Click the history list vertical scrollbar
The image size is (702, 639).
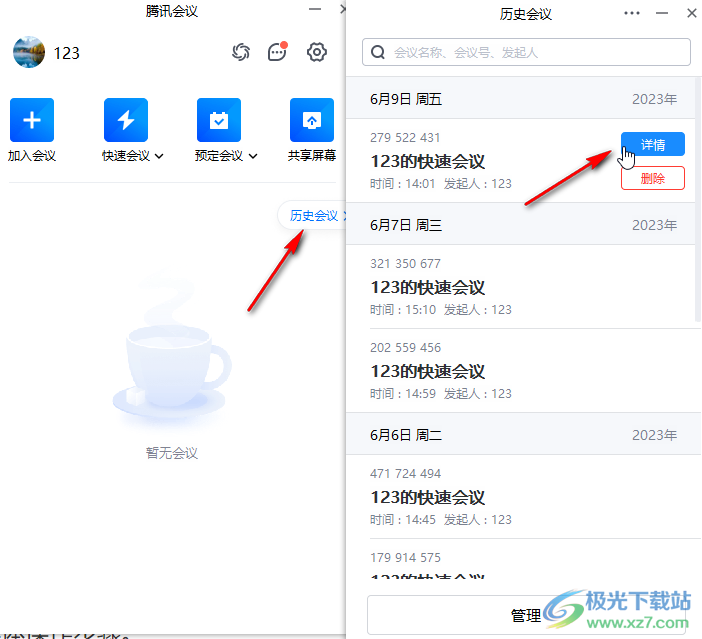(x=698, y=199)
